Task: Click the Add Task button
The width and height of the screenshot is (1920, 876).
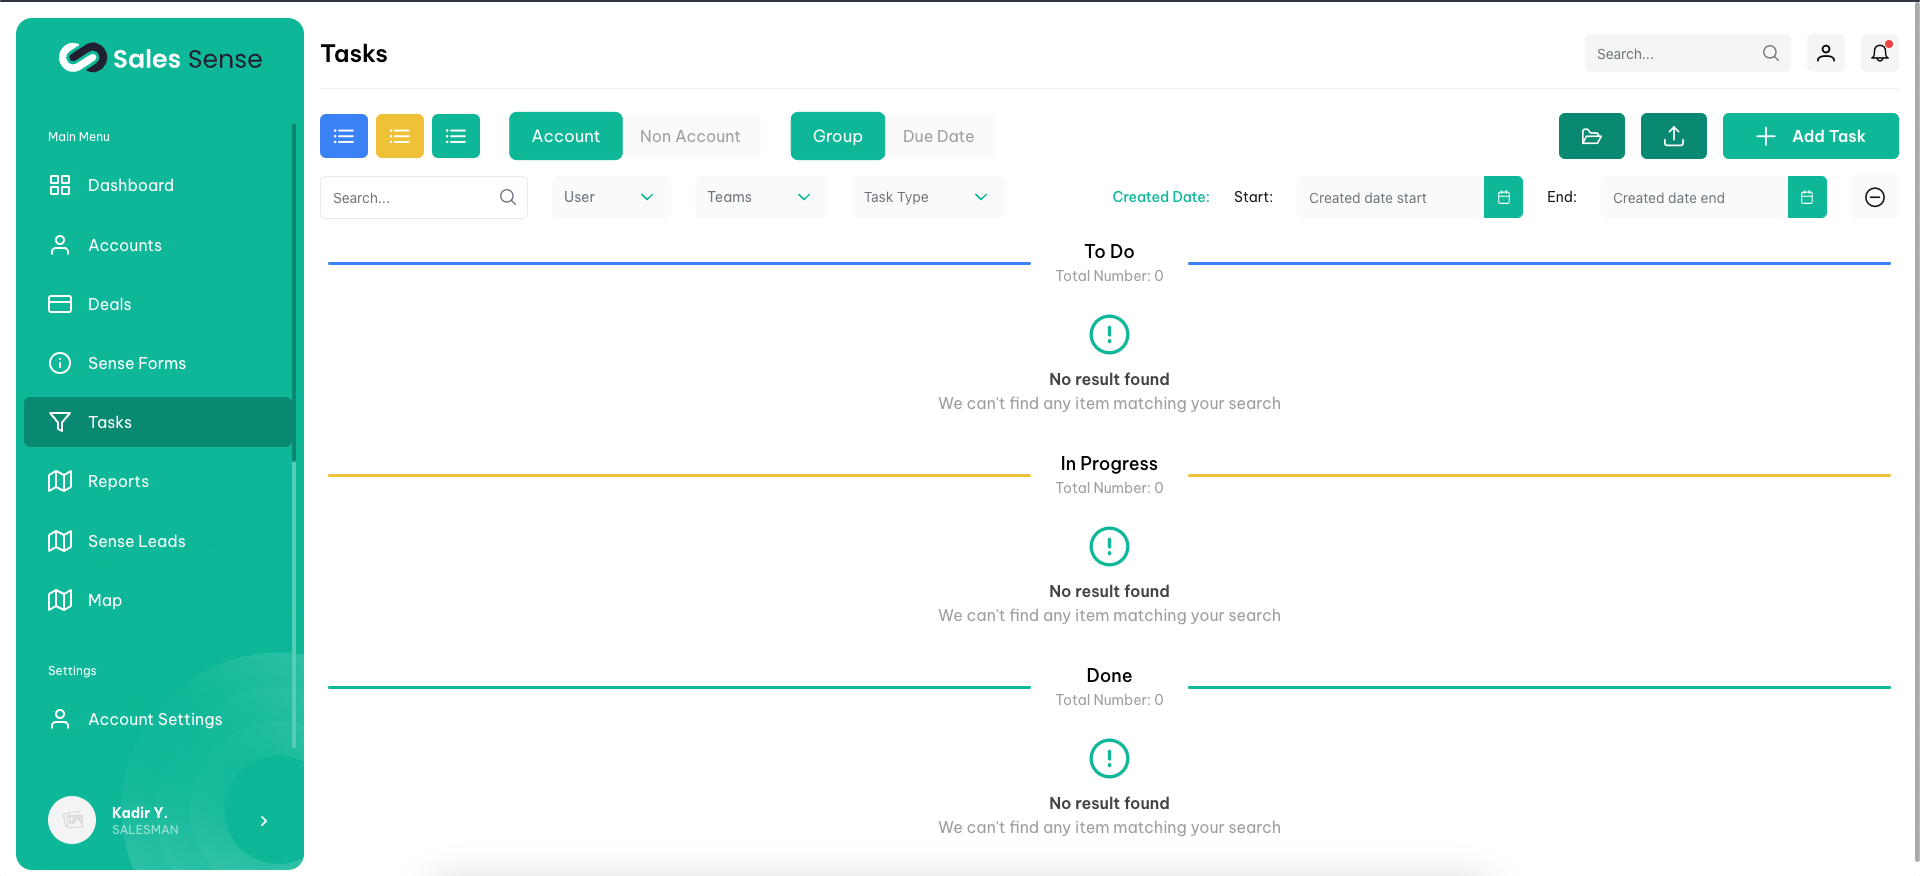Action: coord(1810,136)
